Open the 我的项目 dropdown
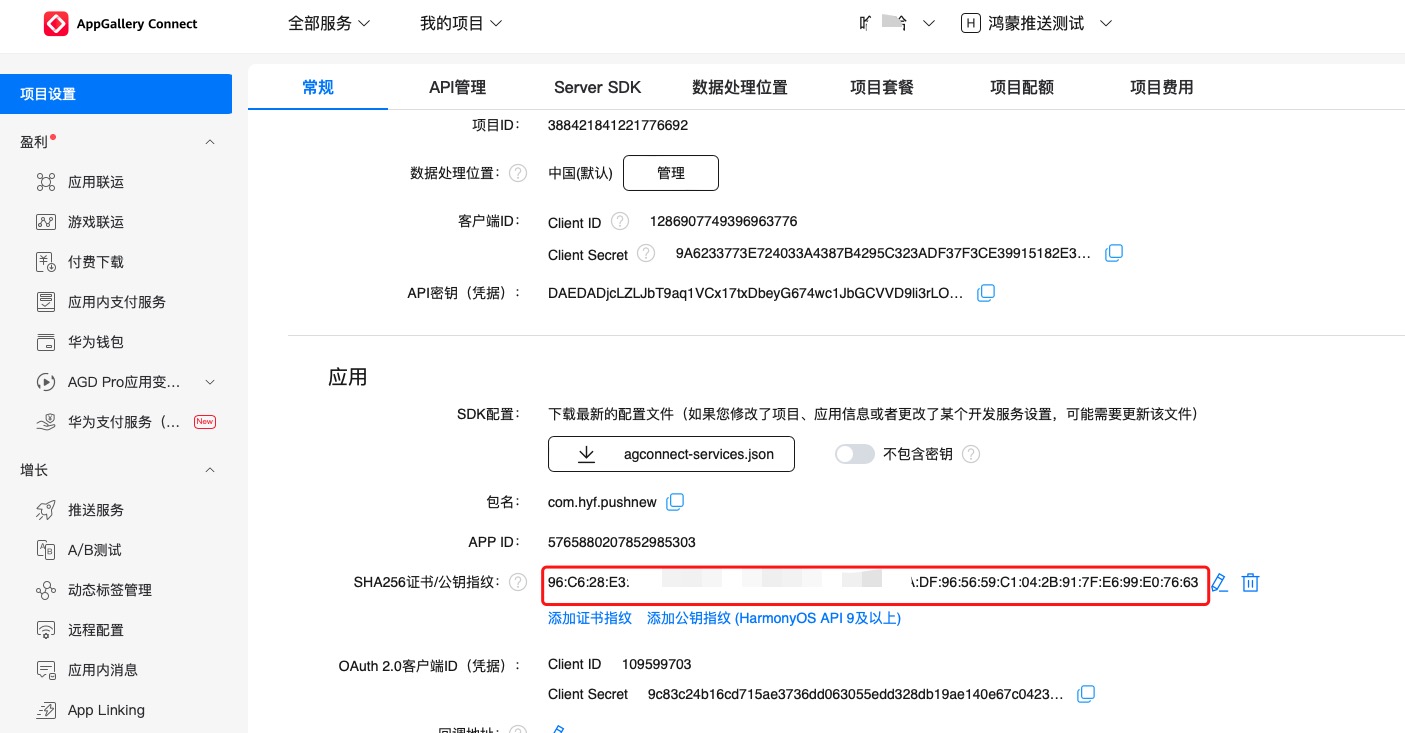Image resolution: width=1405 pixels, height=733 pixels. click(x=461, y=23)
